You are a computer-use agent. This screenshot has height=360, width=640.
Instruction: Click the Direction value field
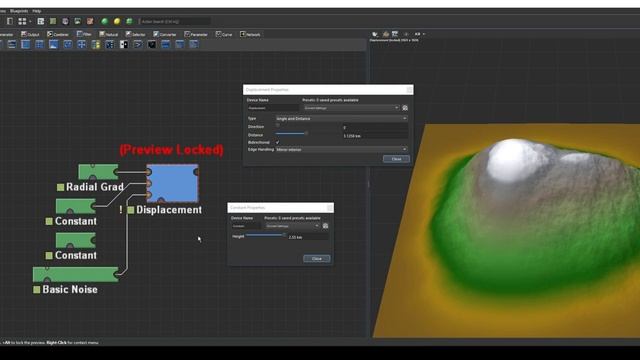pos(375,127)
